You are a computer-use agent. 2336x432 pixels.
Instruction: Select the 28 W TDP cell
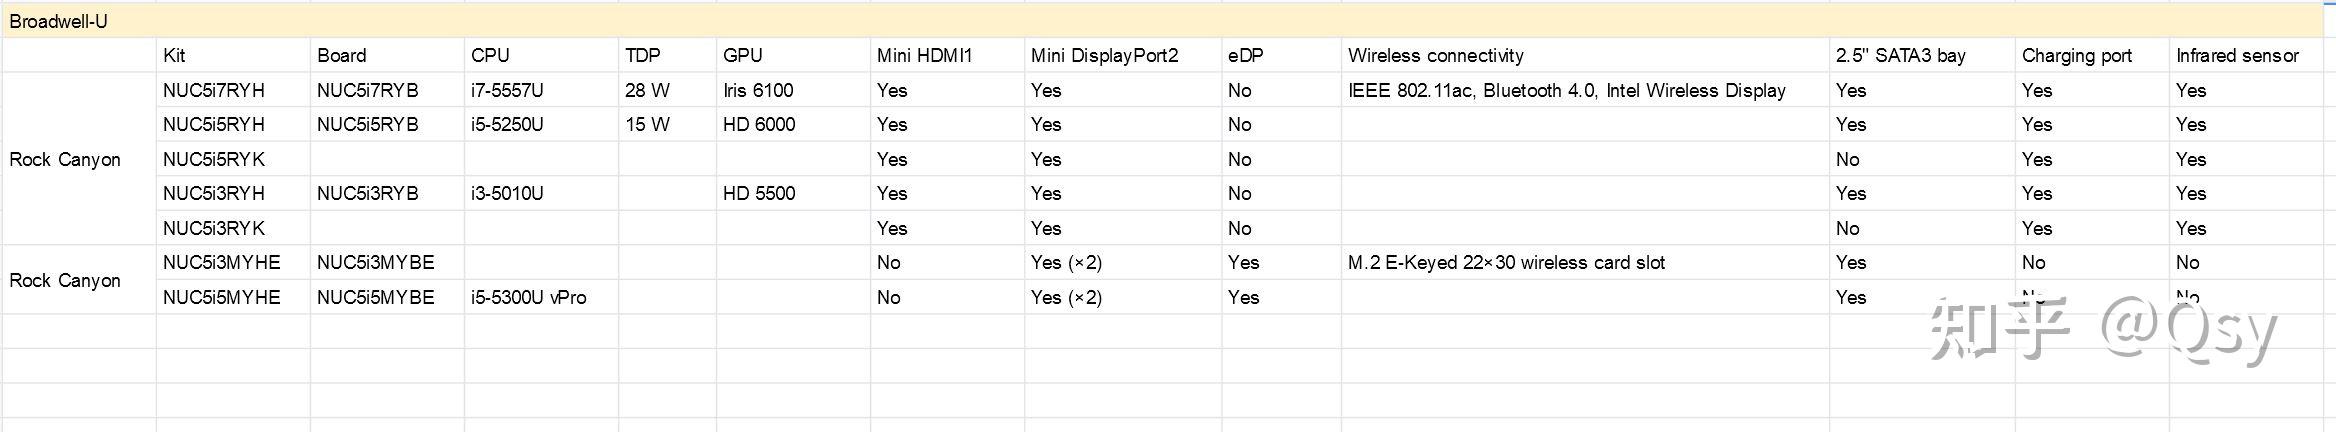[x=647, y=90]
